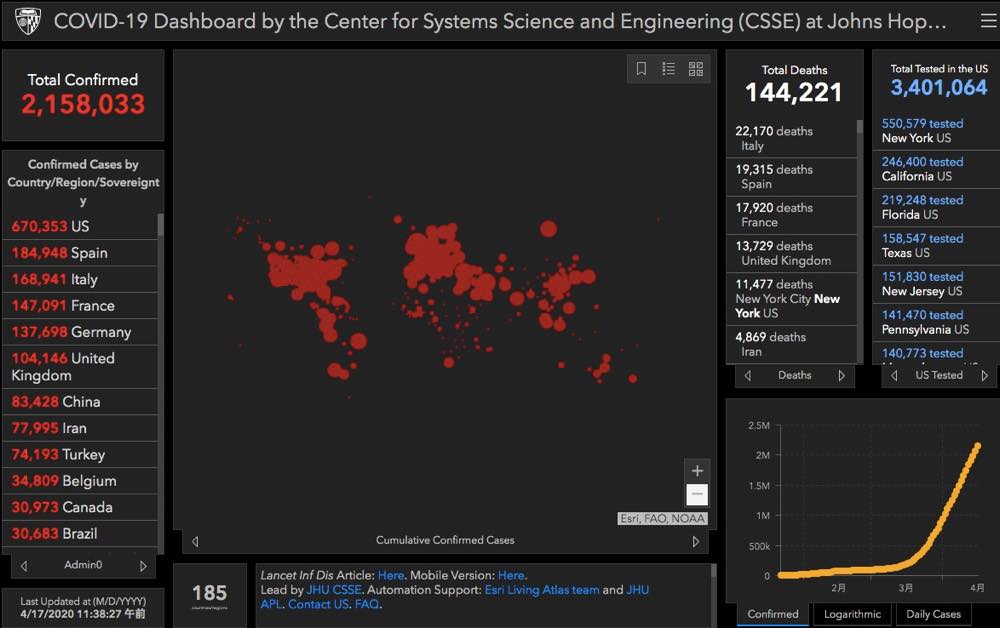Zoom out the map with minus button
Viewport: 1000px width, 628px height.
[x=697, y=494]
